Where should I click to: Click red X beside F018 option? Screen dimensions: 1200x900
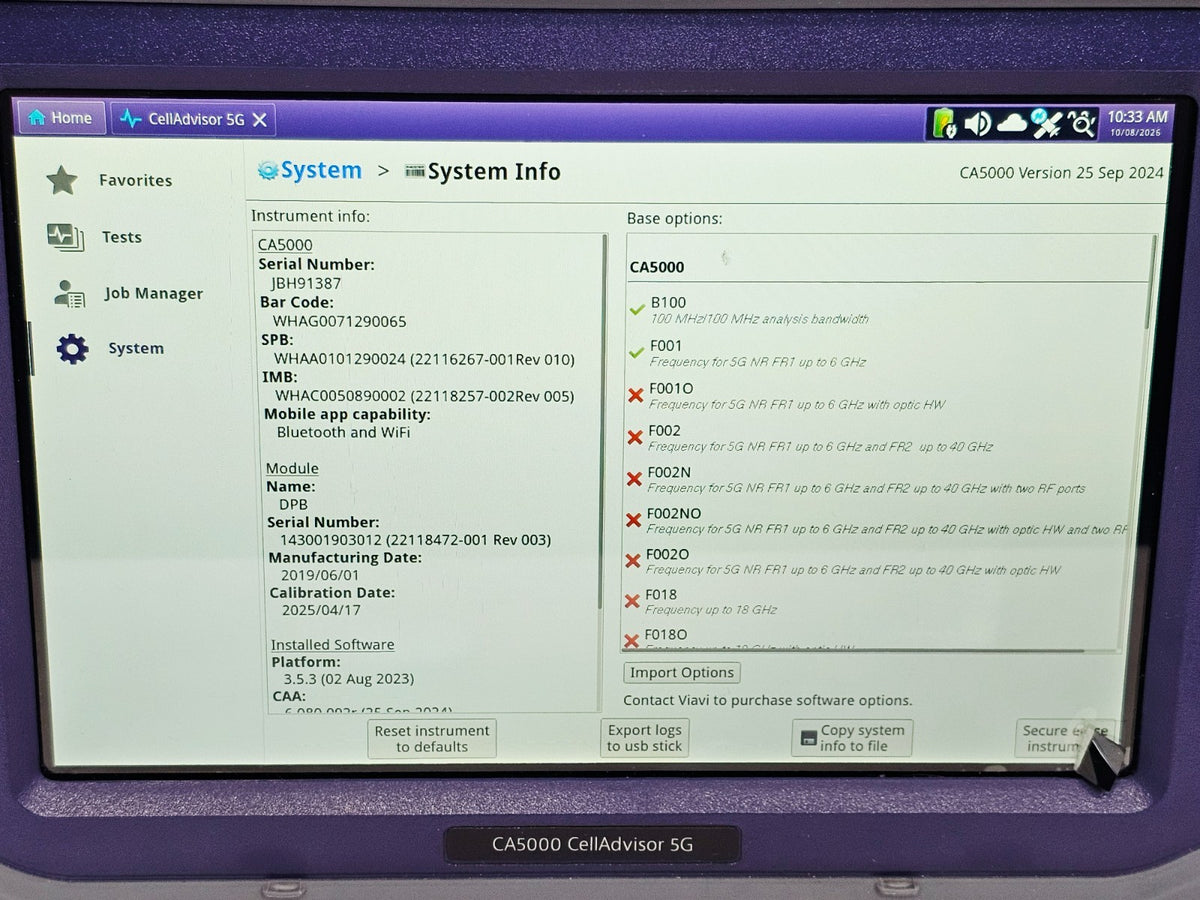point(632,601)
